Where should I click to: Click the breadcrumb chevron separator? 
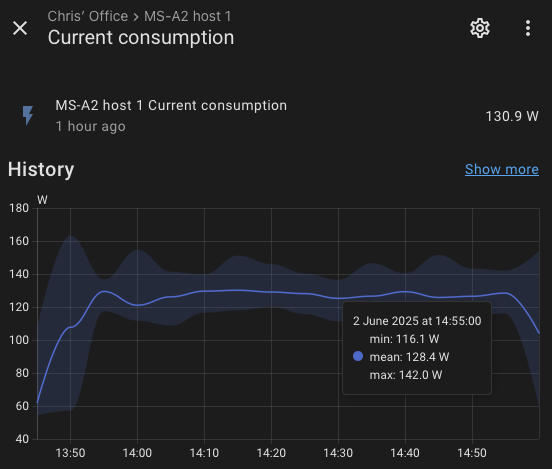136,17
